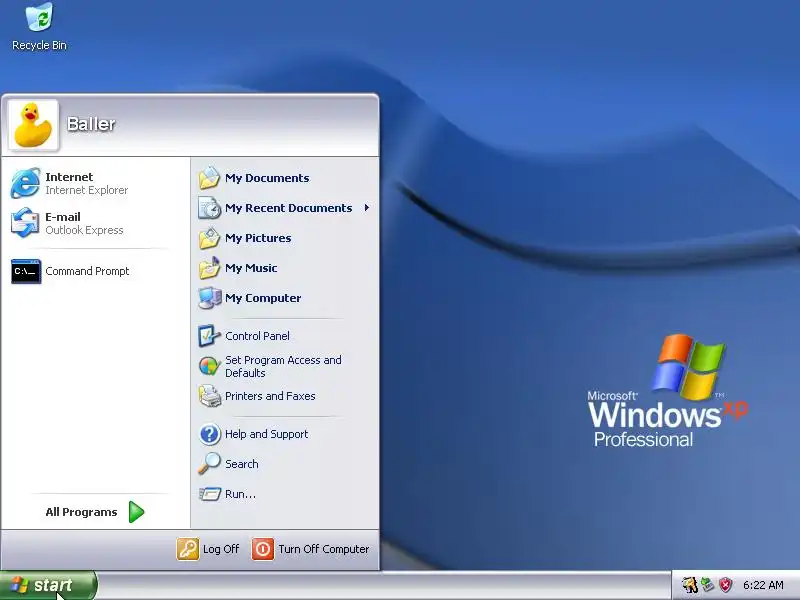Choose Command Prompt text entry
The height and width of the screenshot is (600, 800).
[87, 271]
